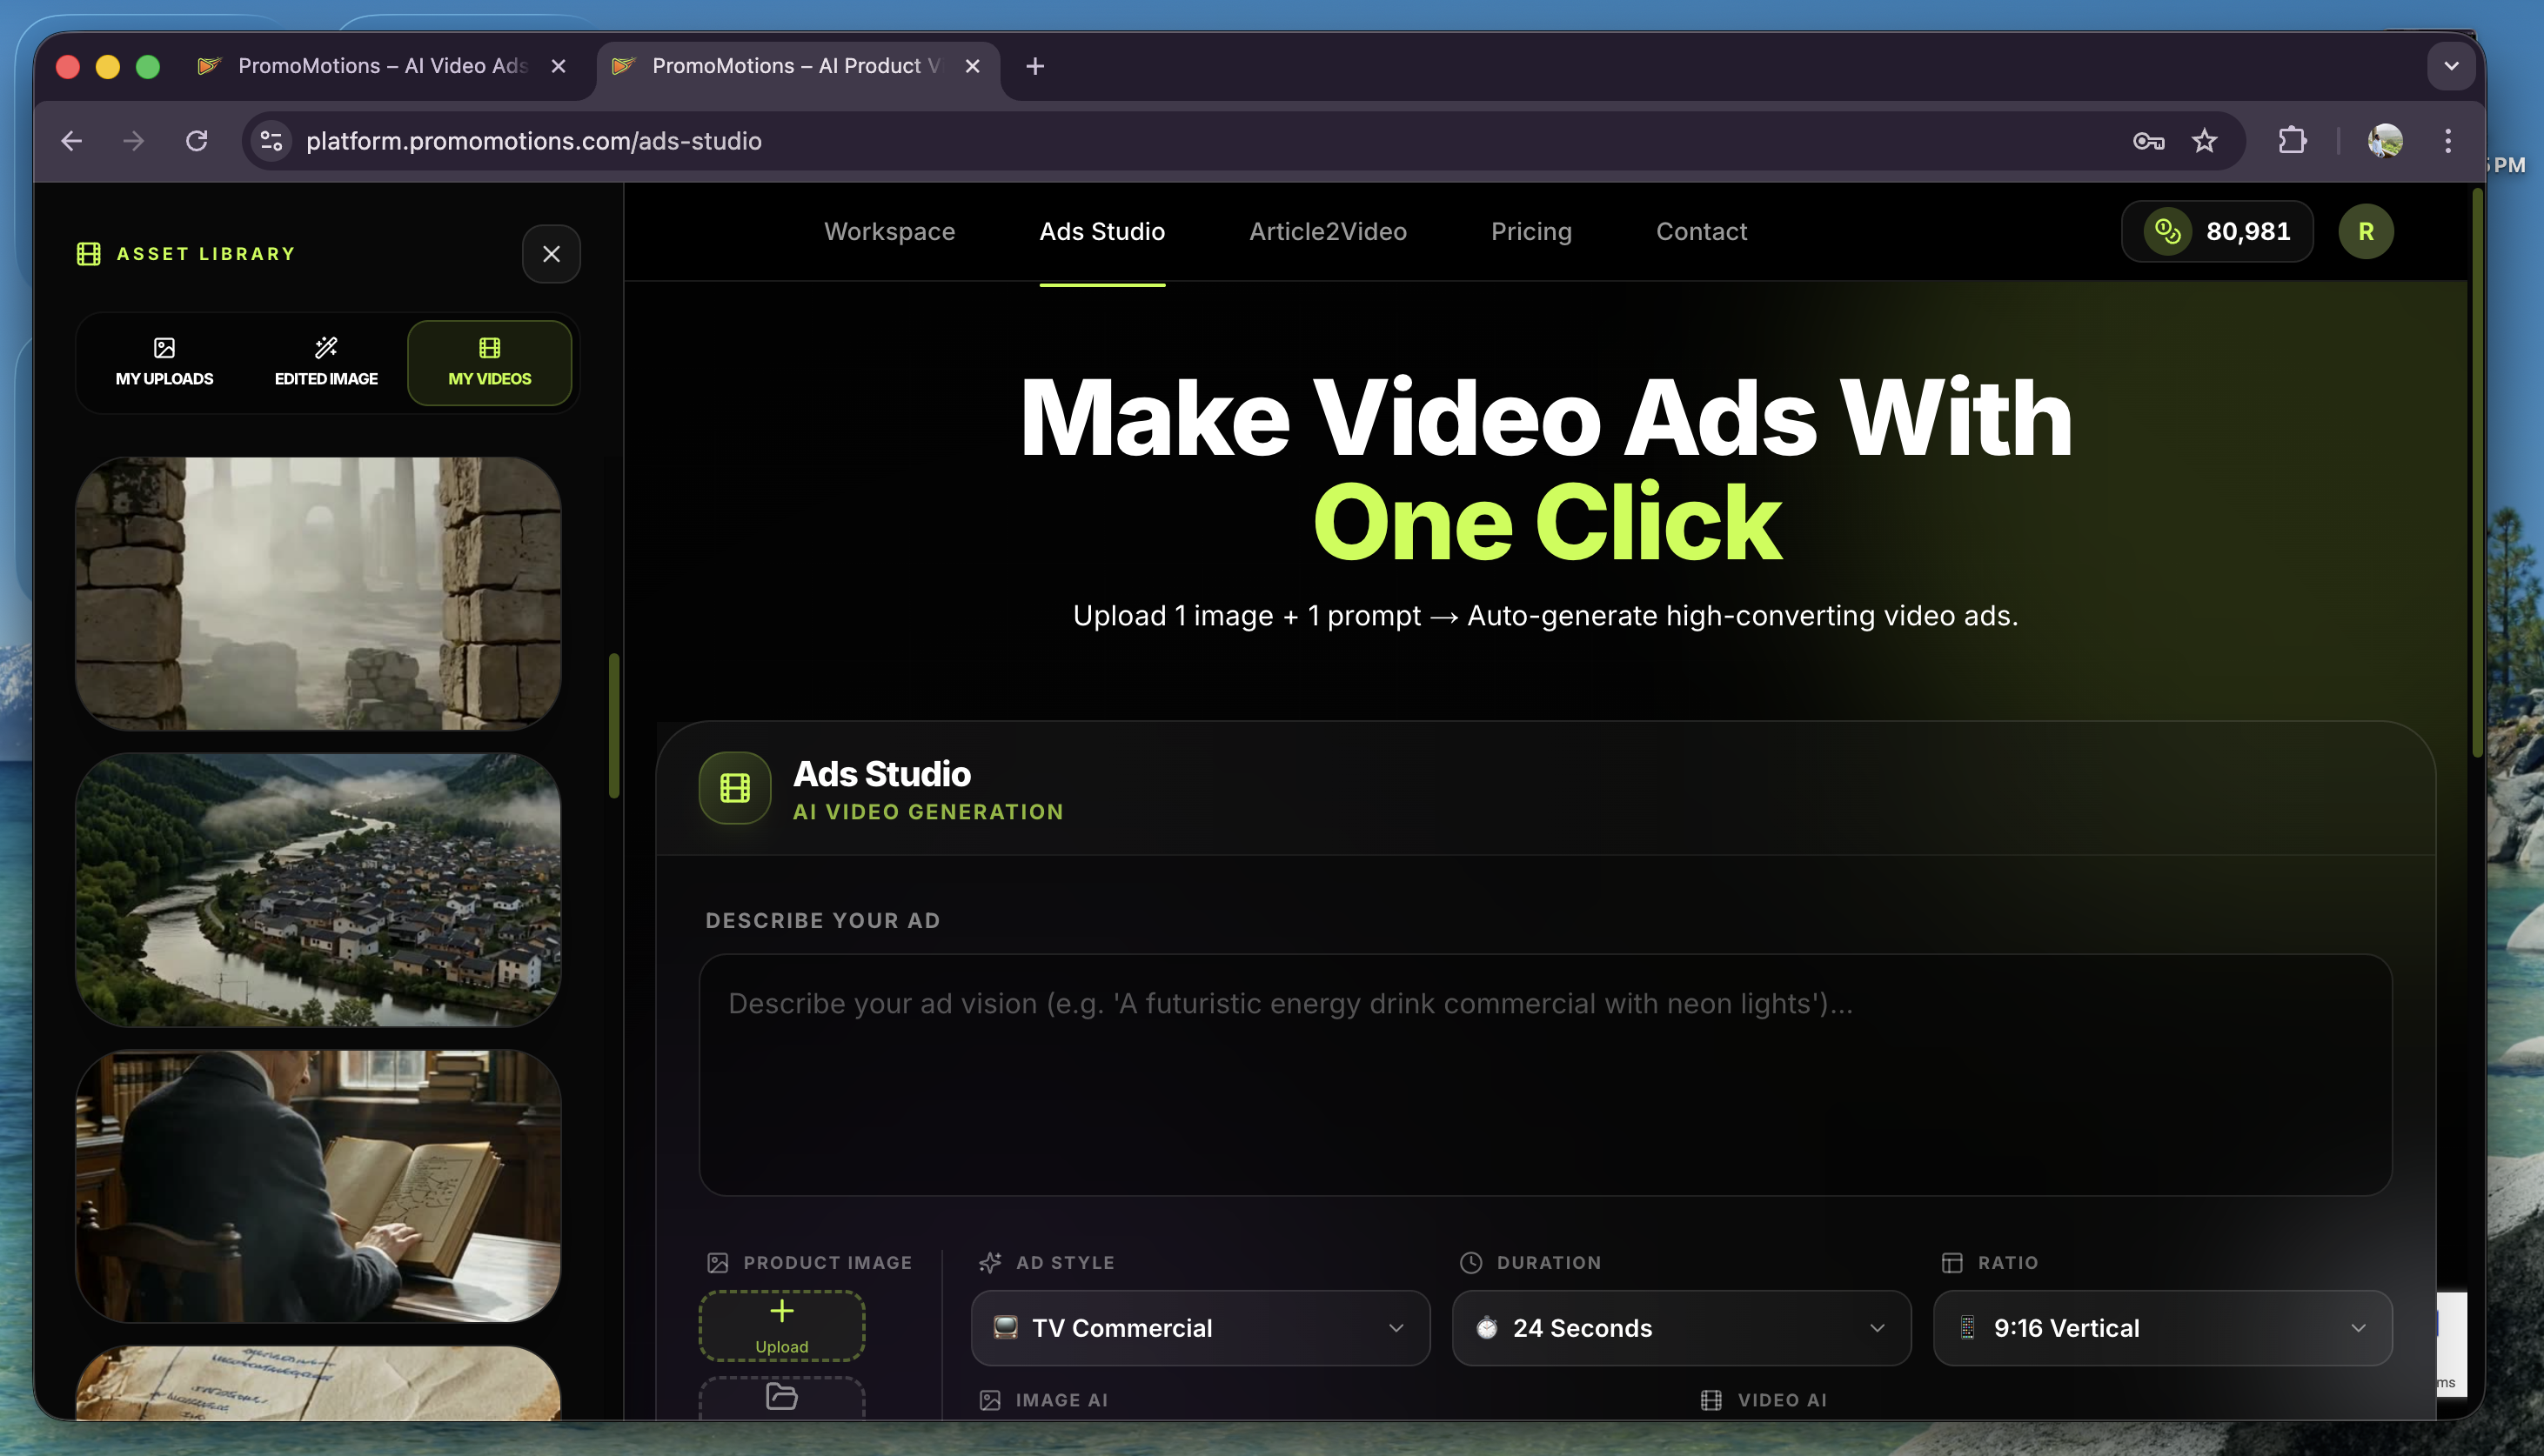Switch to Edited Image tab
Image resolution: width=2544 pixels, height=1456 pixels.
[x=326, y=362]
